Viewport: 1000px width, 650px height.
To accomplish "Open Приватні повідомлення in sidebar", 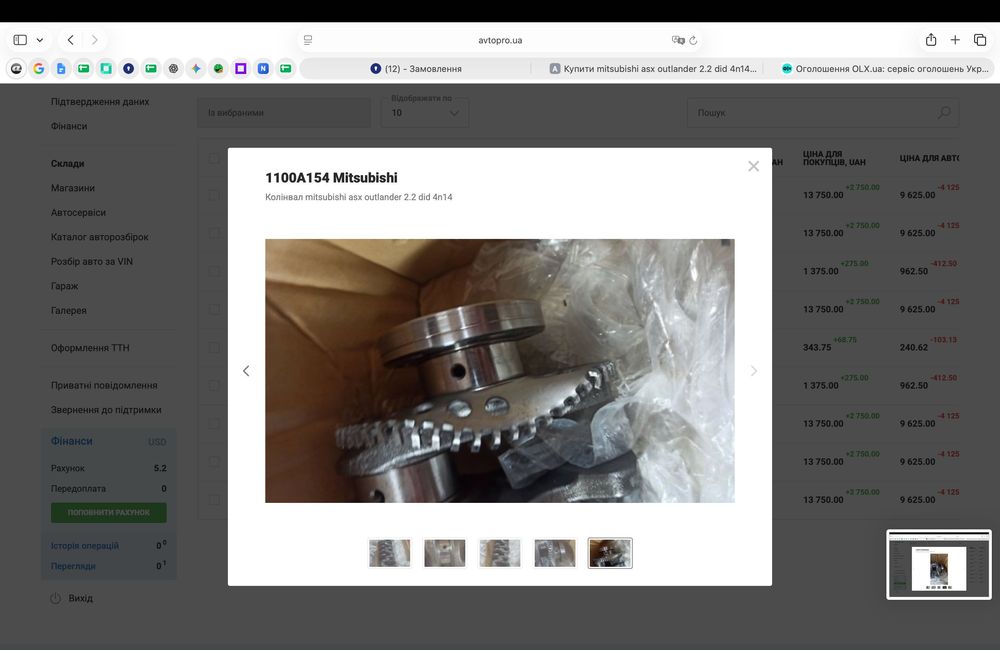I will (x=104, y=385).
